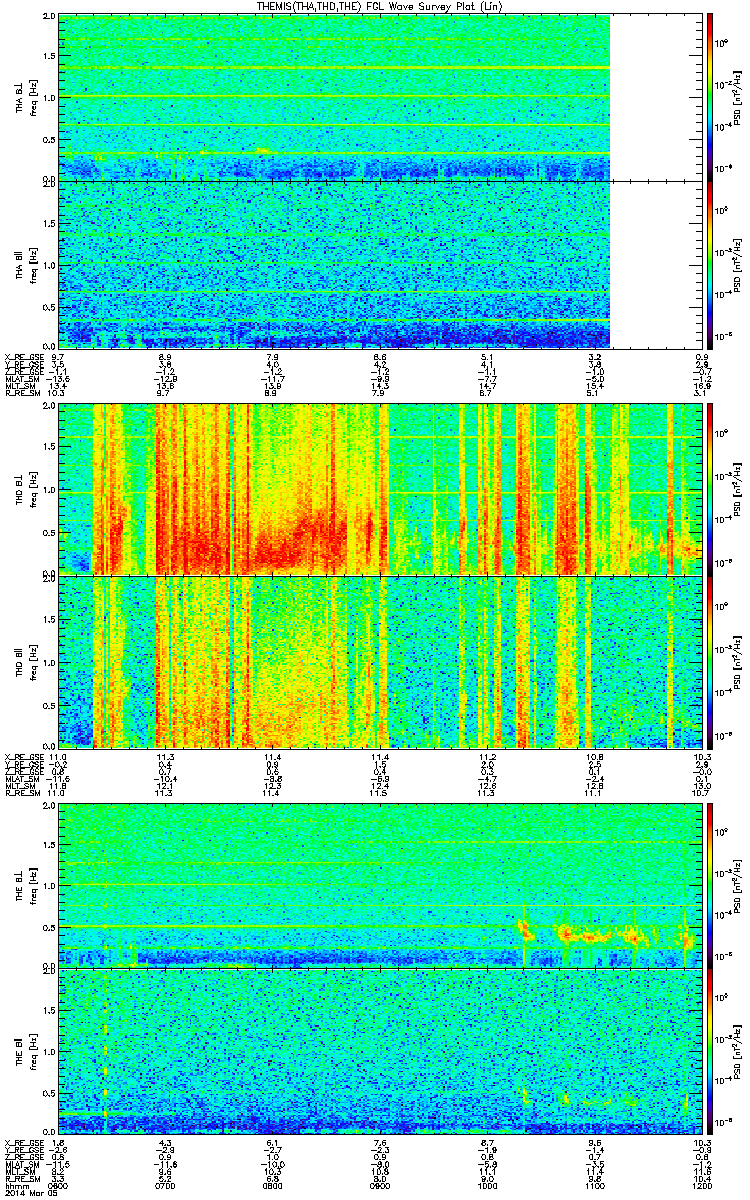Click PSD [nT²/Hz] label beside THD B-perpendicular color bar
The width and height of the screenshot is (750, 1200).
coord(737,491)
